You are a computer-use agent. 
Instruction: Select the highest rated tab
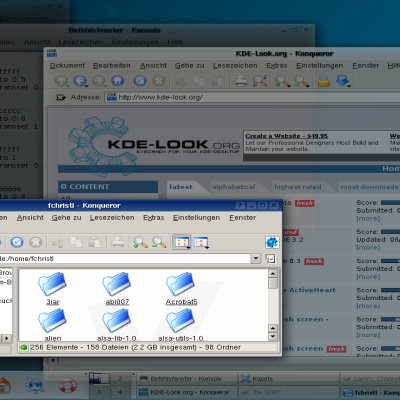298,187
